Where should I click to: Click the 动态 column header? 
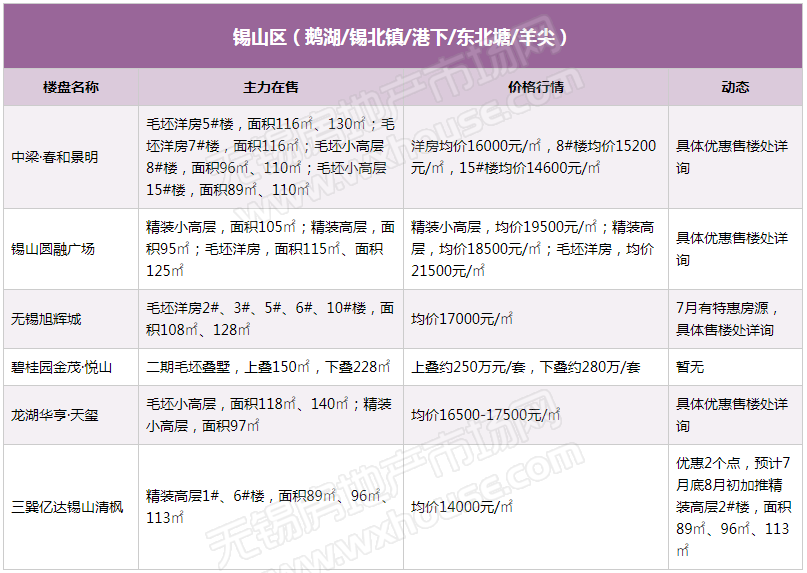[735, 87]
